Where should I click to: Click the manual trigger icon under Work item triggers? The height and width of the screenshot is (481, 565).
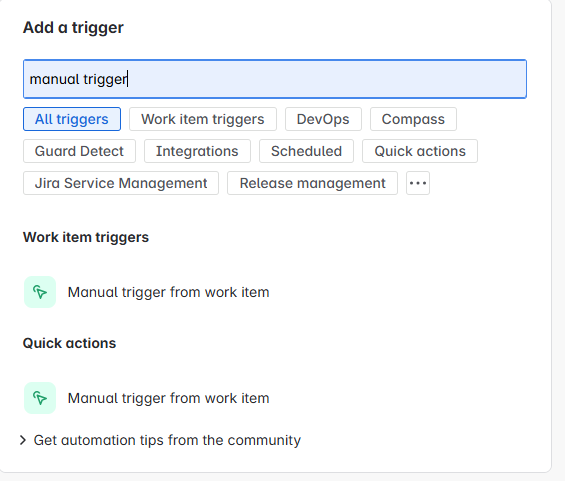coord(40,292)
